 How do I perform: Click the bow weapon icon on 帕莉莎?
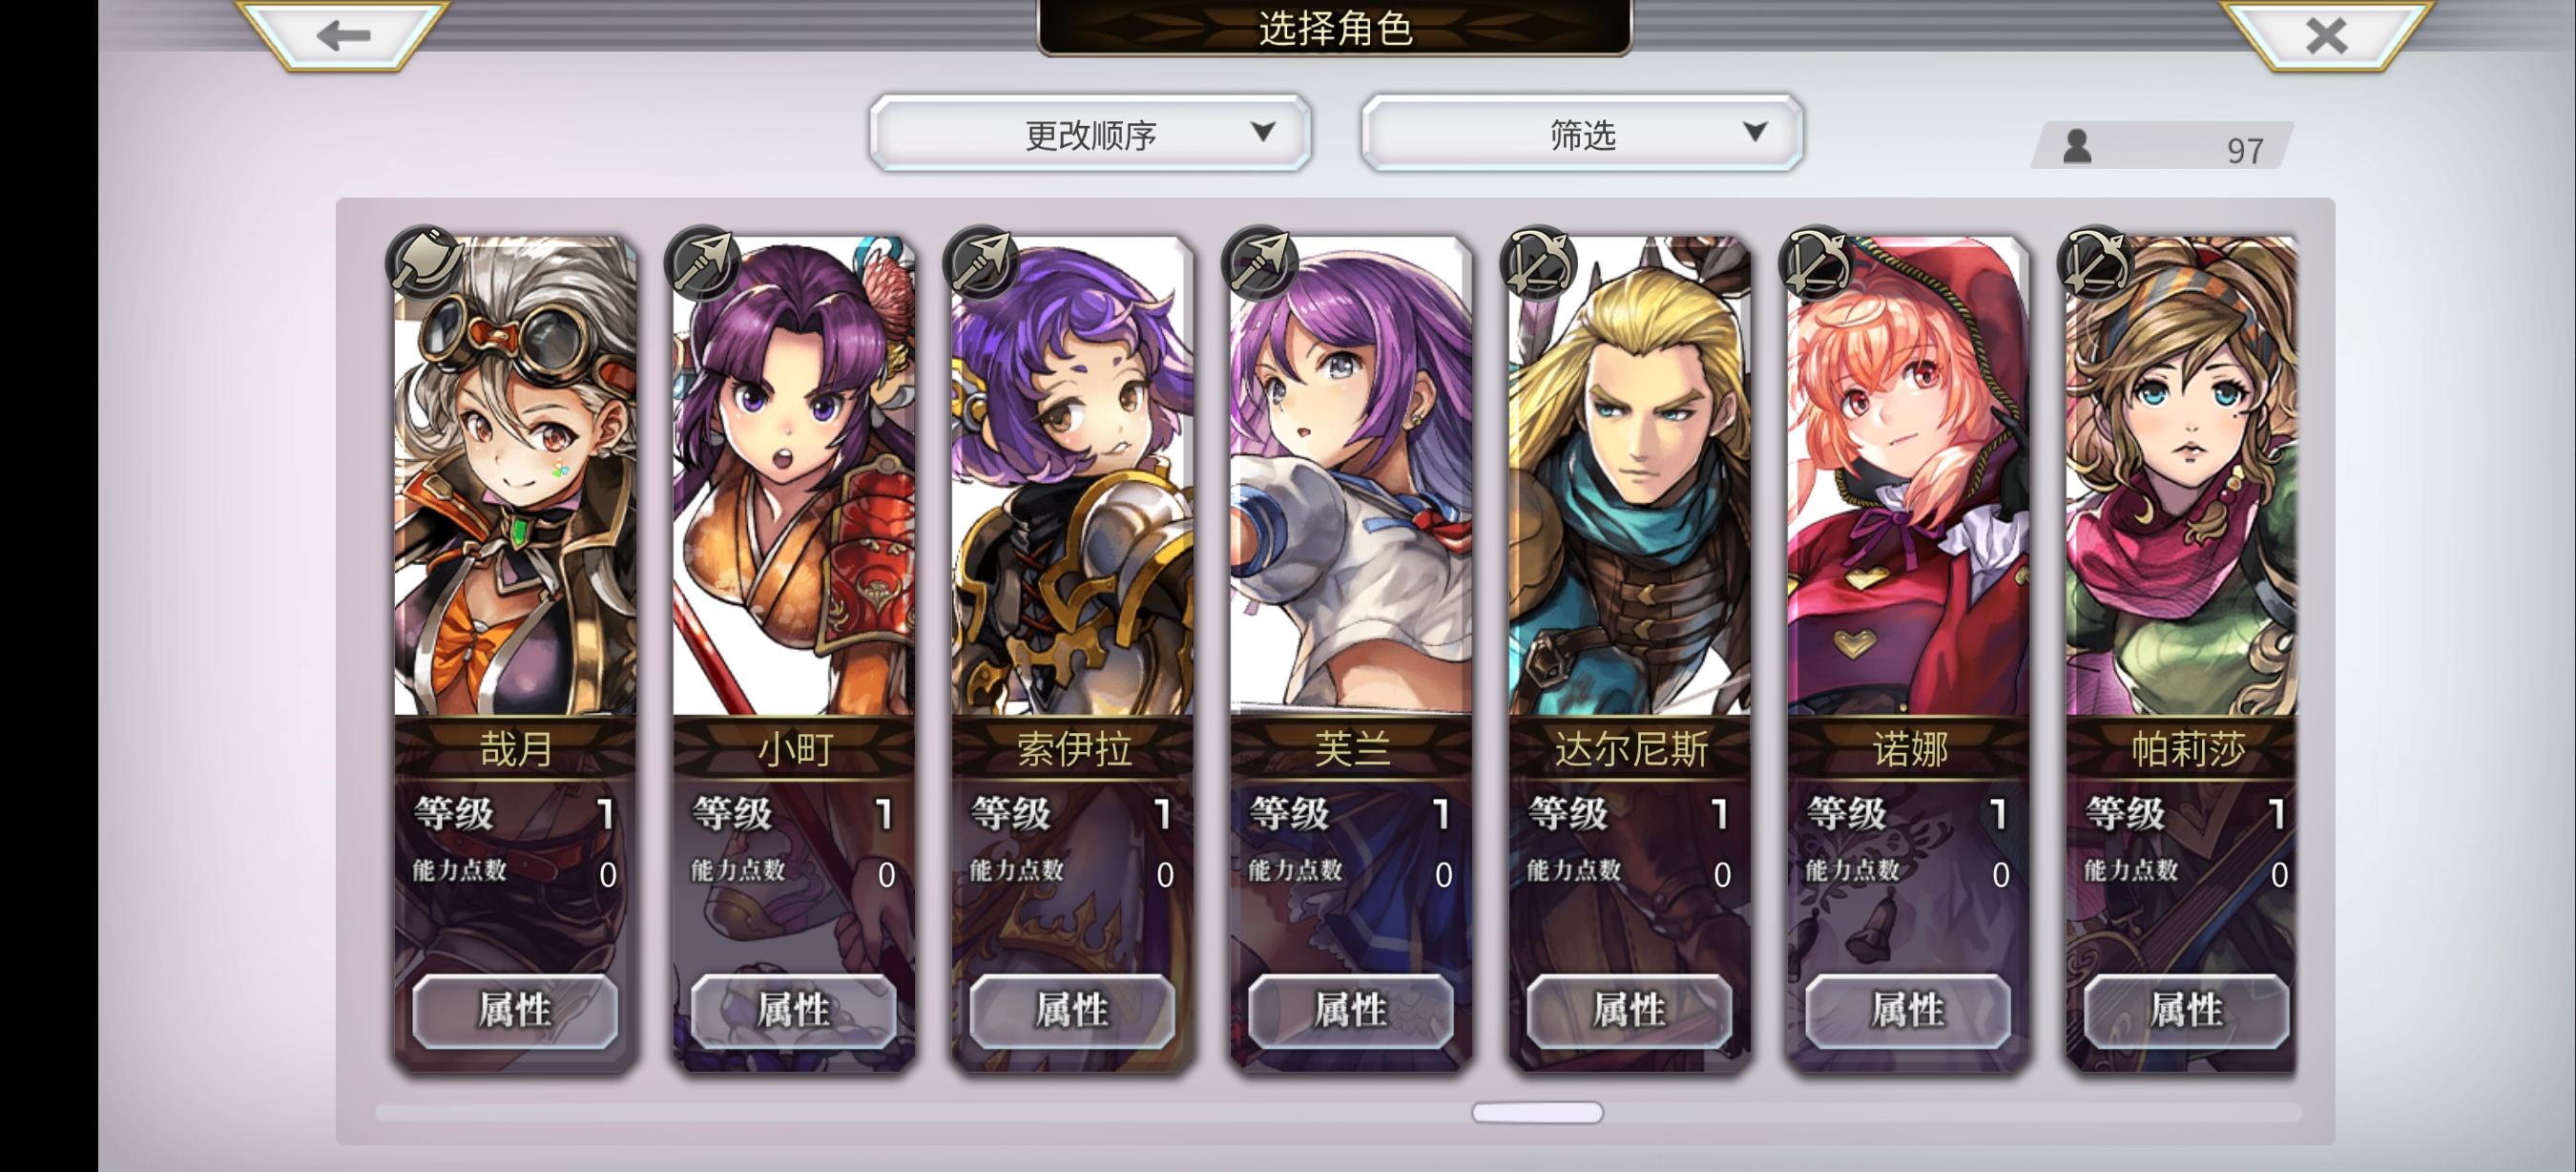click(x=2096, y=263)
